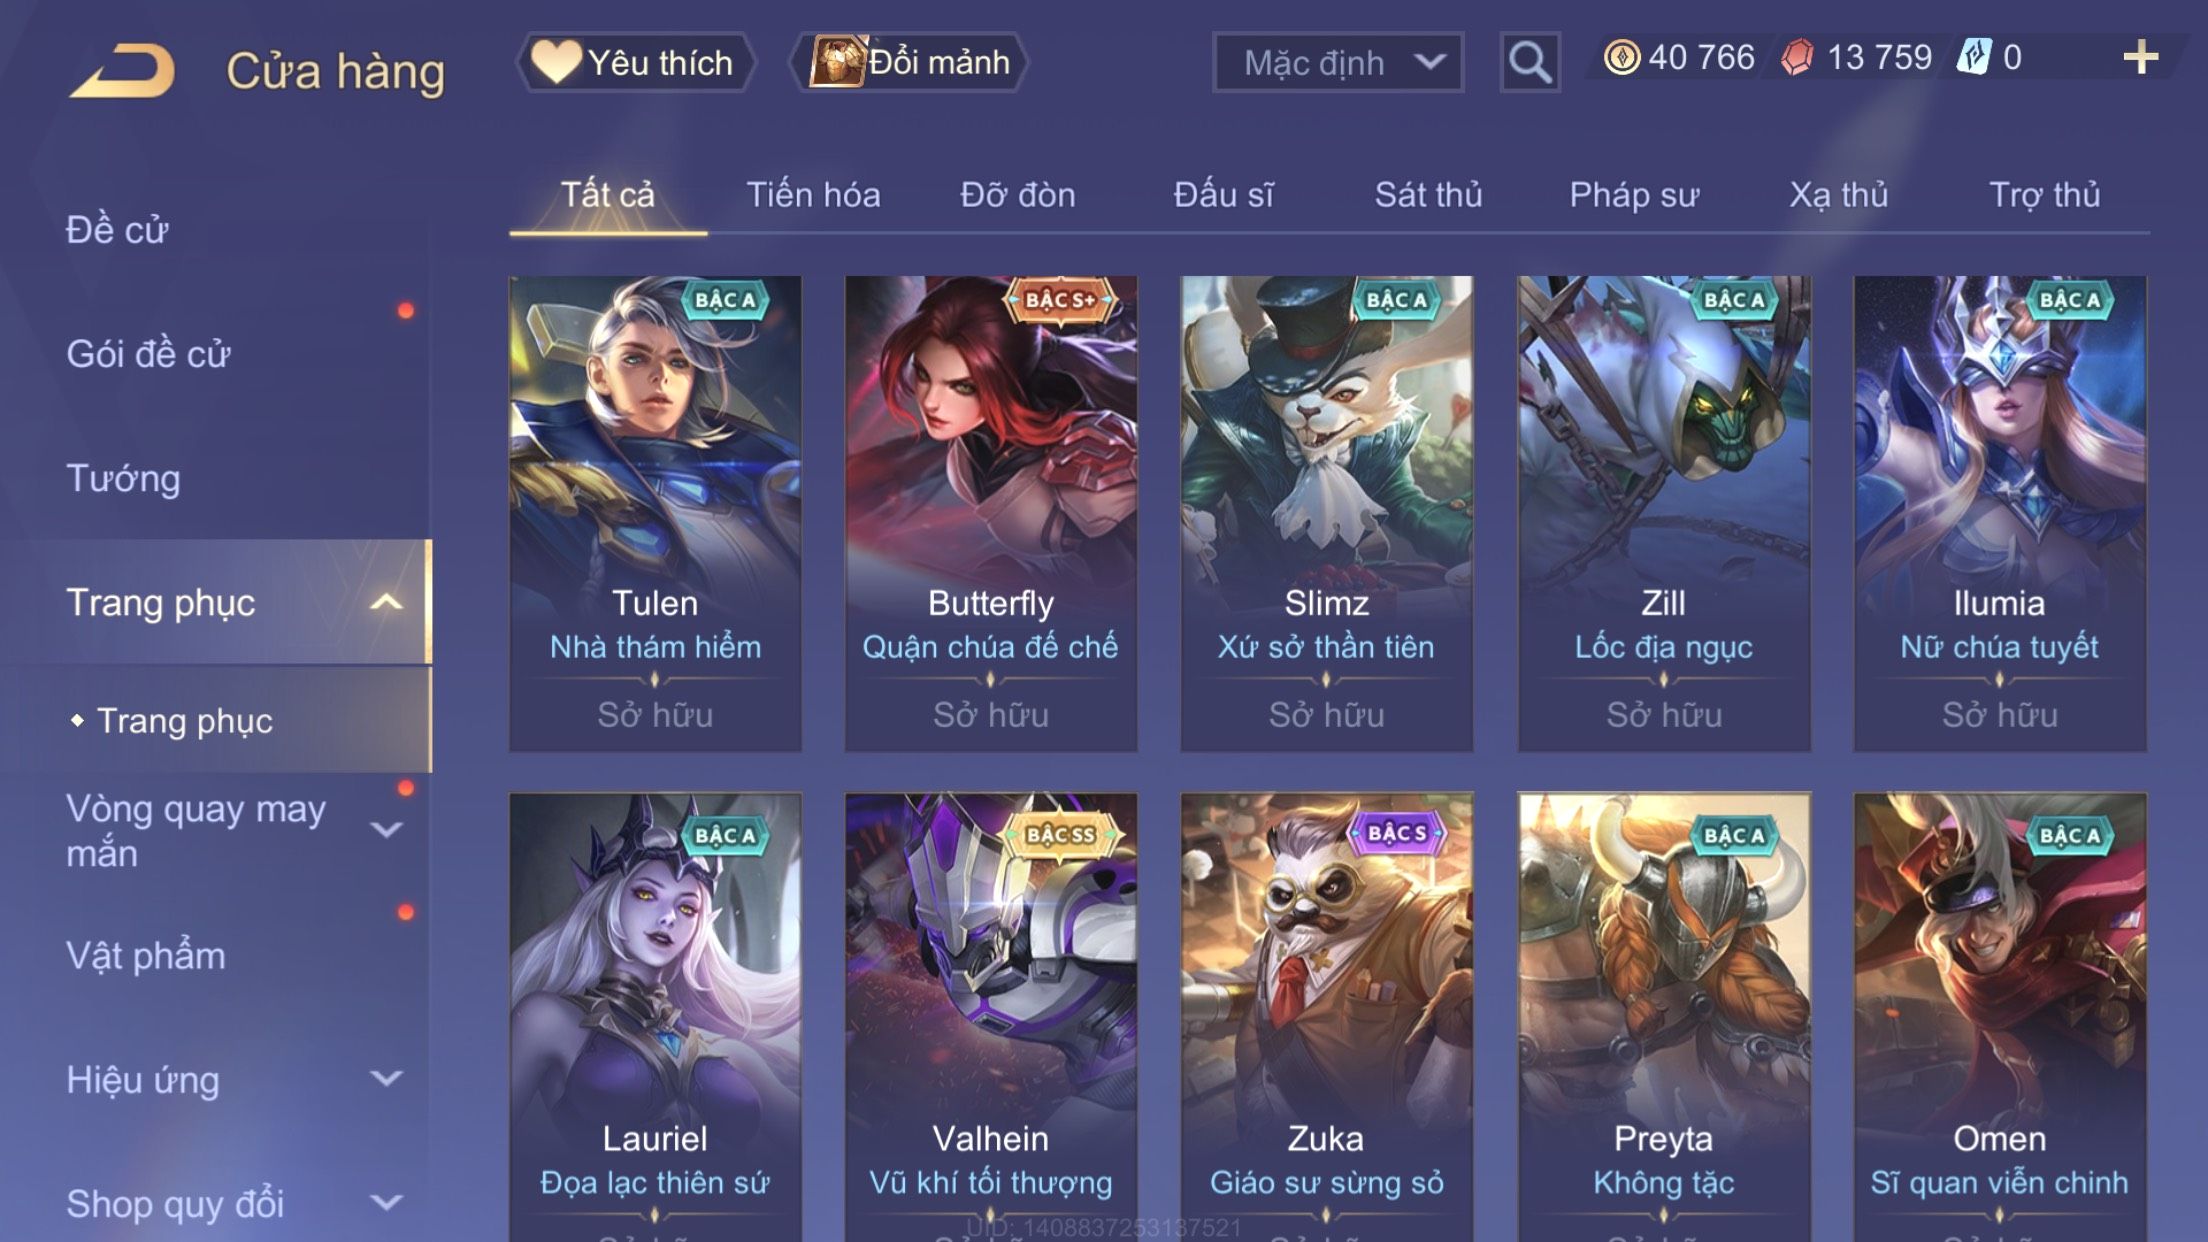This screenshot has height=1242, width=2208.
Task: Select the Butterfly Quận chúa đế chế skin card
Action: tap(990, 514)
